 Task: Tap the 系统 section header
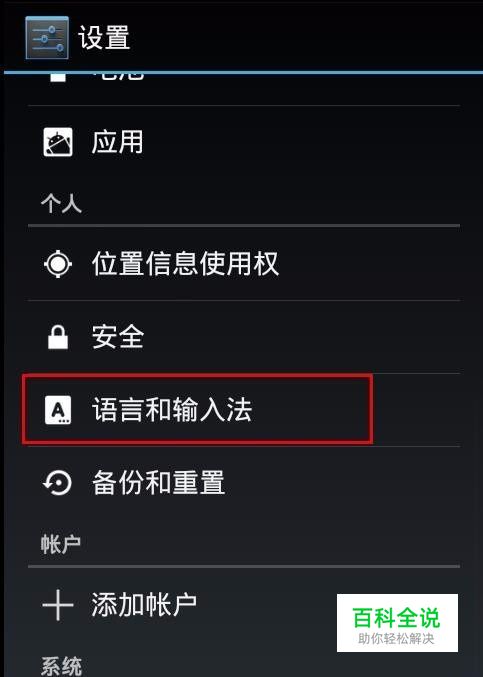pyautogui.click(x=61, y=665)
